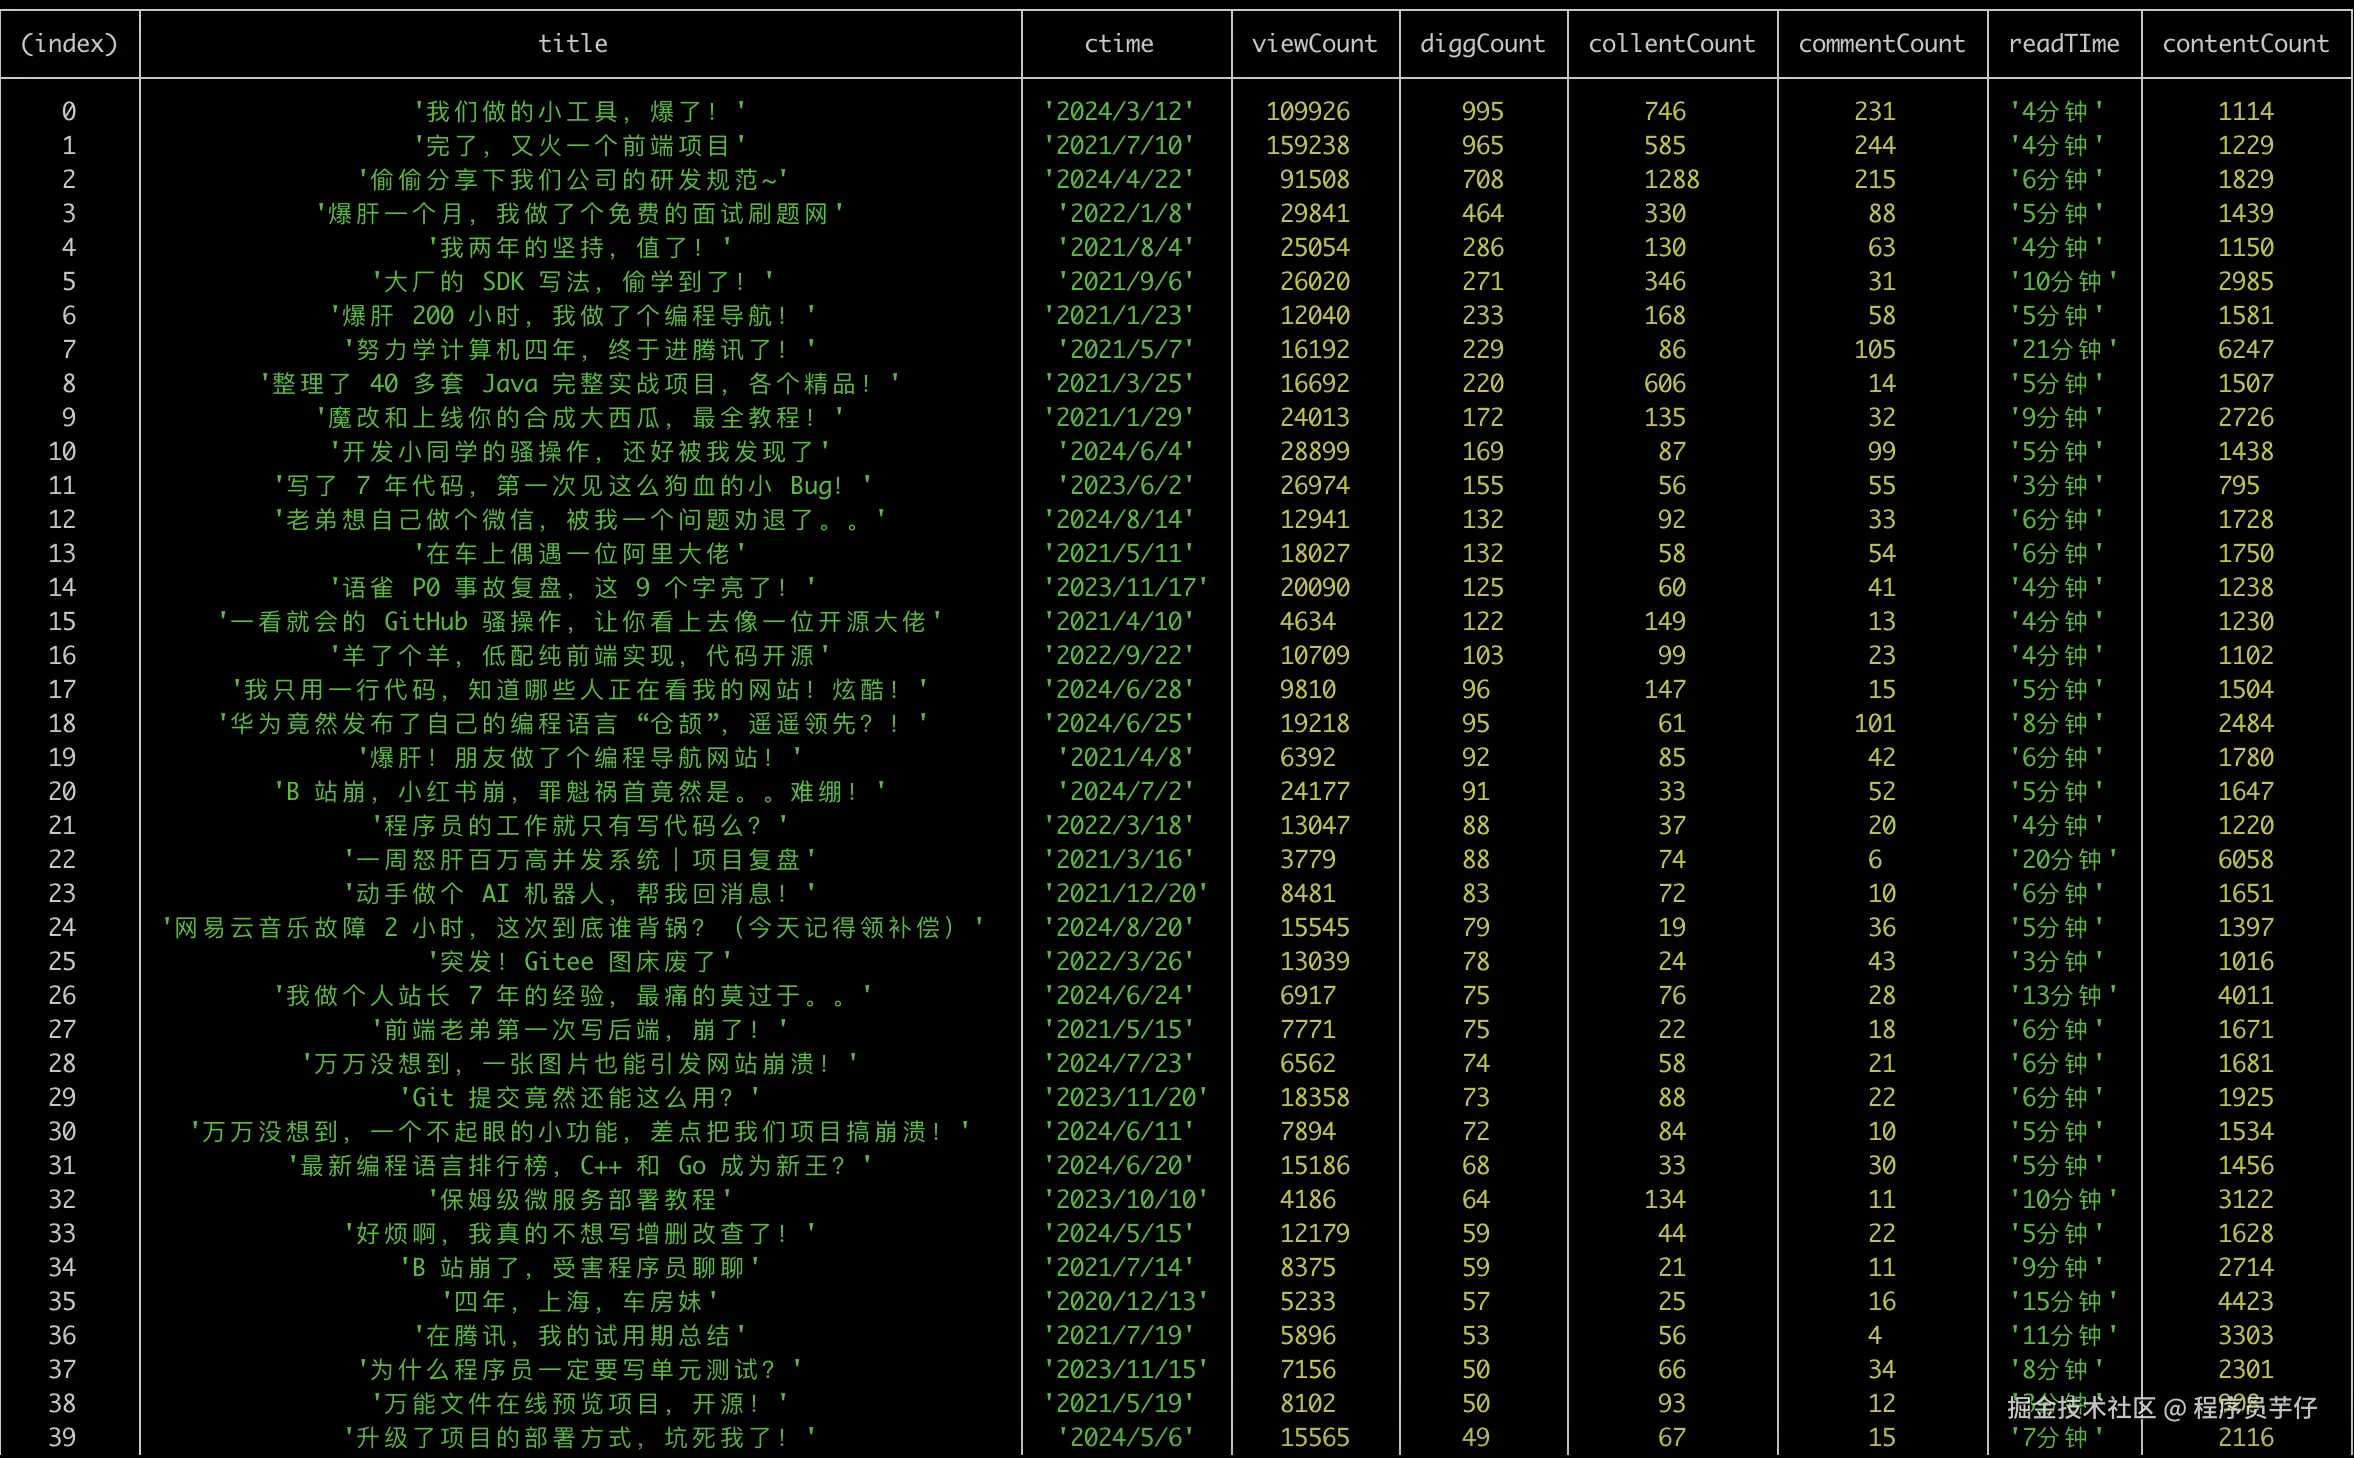Click collentCount value 1288
2354x1458 pixels.
pyautogui.click(x=1671, y=179)
